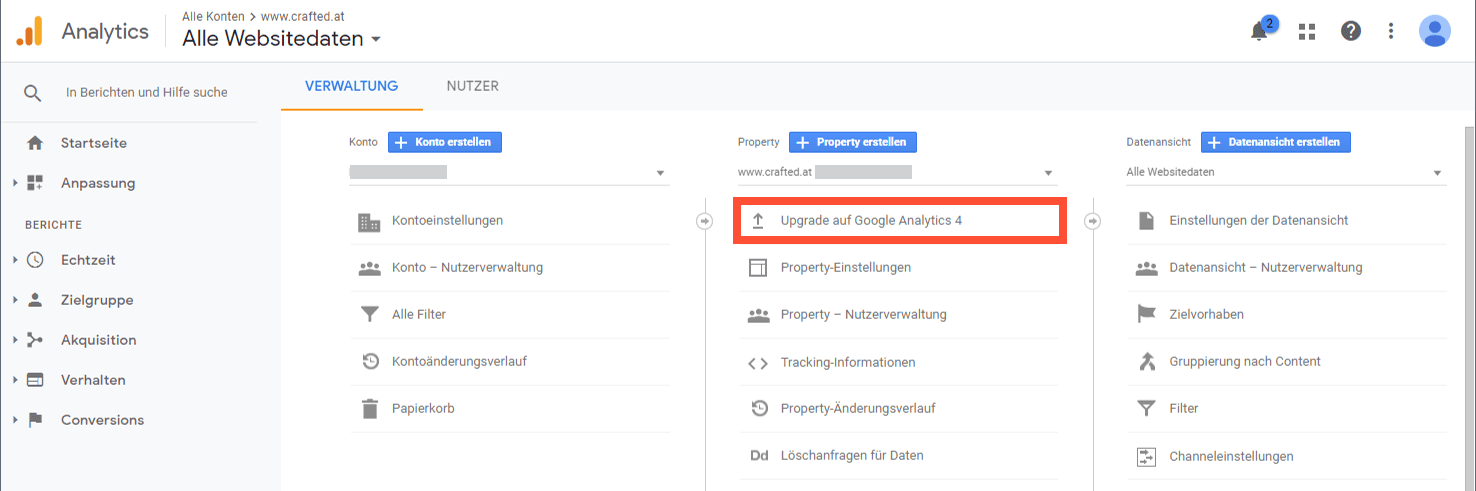The width and height of the screenshot is (1476, 491).
Task: Click the Zielvorhaben flag icon
Action: pyautogui.click(x=1146, y=314)
